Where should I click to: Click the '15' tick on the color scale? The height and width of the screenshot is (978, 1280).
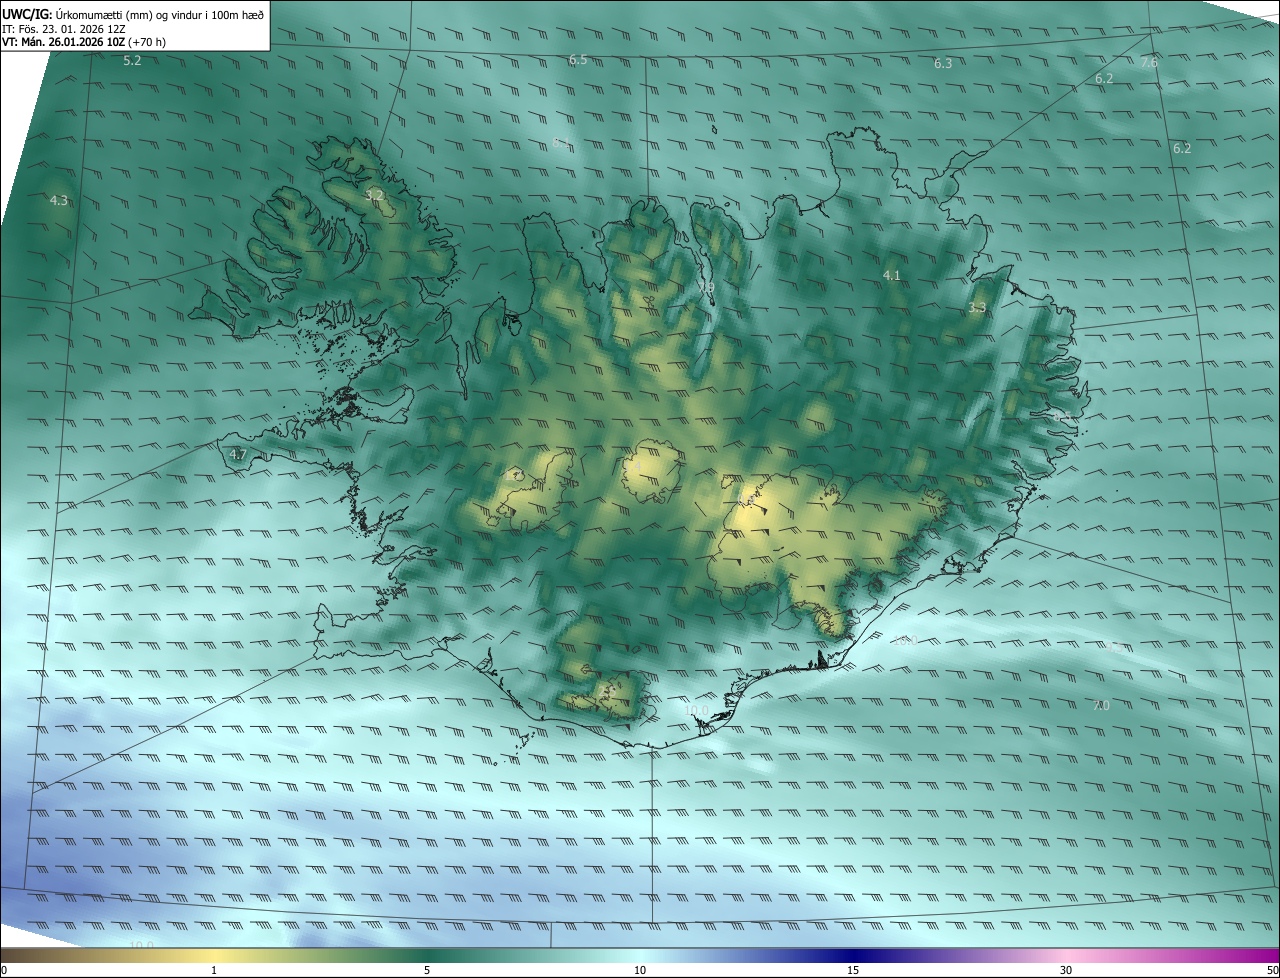853,970
